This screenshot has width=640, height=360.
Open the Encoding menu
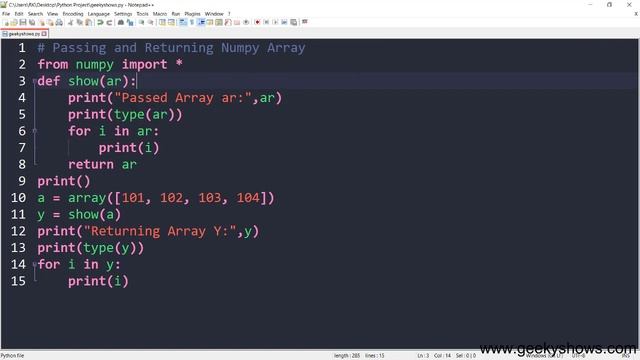coord(73,14)
